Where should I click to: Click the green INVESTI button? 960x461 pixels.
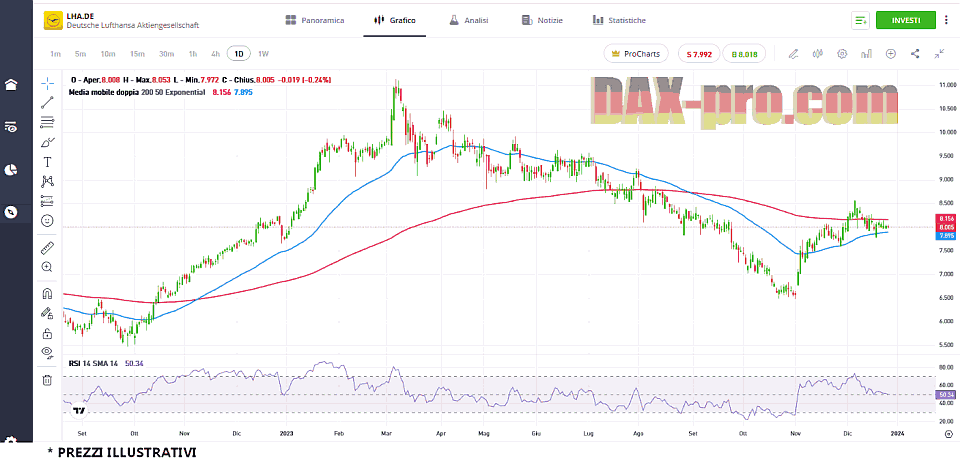pos(906,20)
